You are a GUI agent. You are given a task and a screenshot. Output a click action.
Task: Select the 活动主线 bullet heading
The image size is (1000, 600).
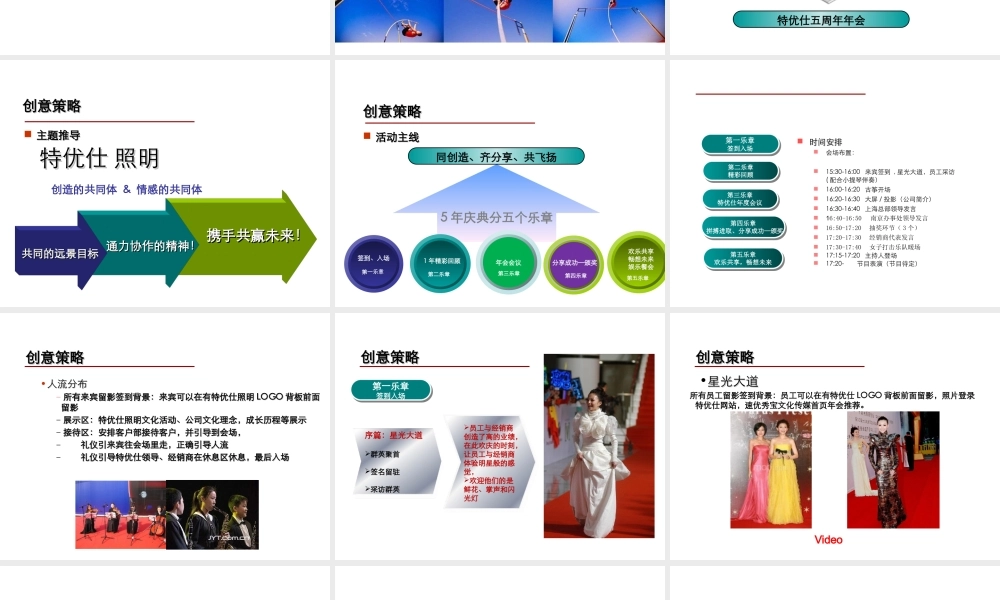[x=397, y=137]
